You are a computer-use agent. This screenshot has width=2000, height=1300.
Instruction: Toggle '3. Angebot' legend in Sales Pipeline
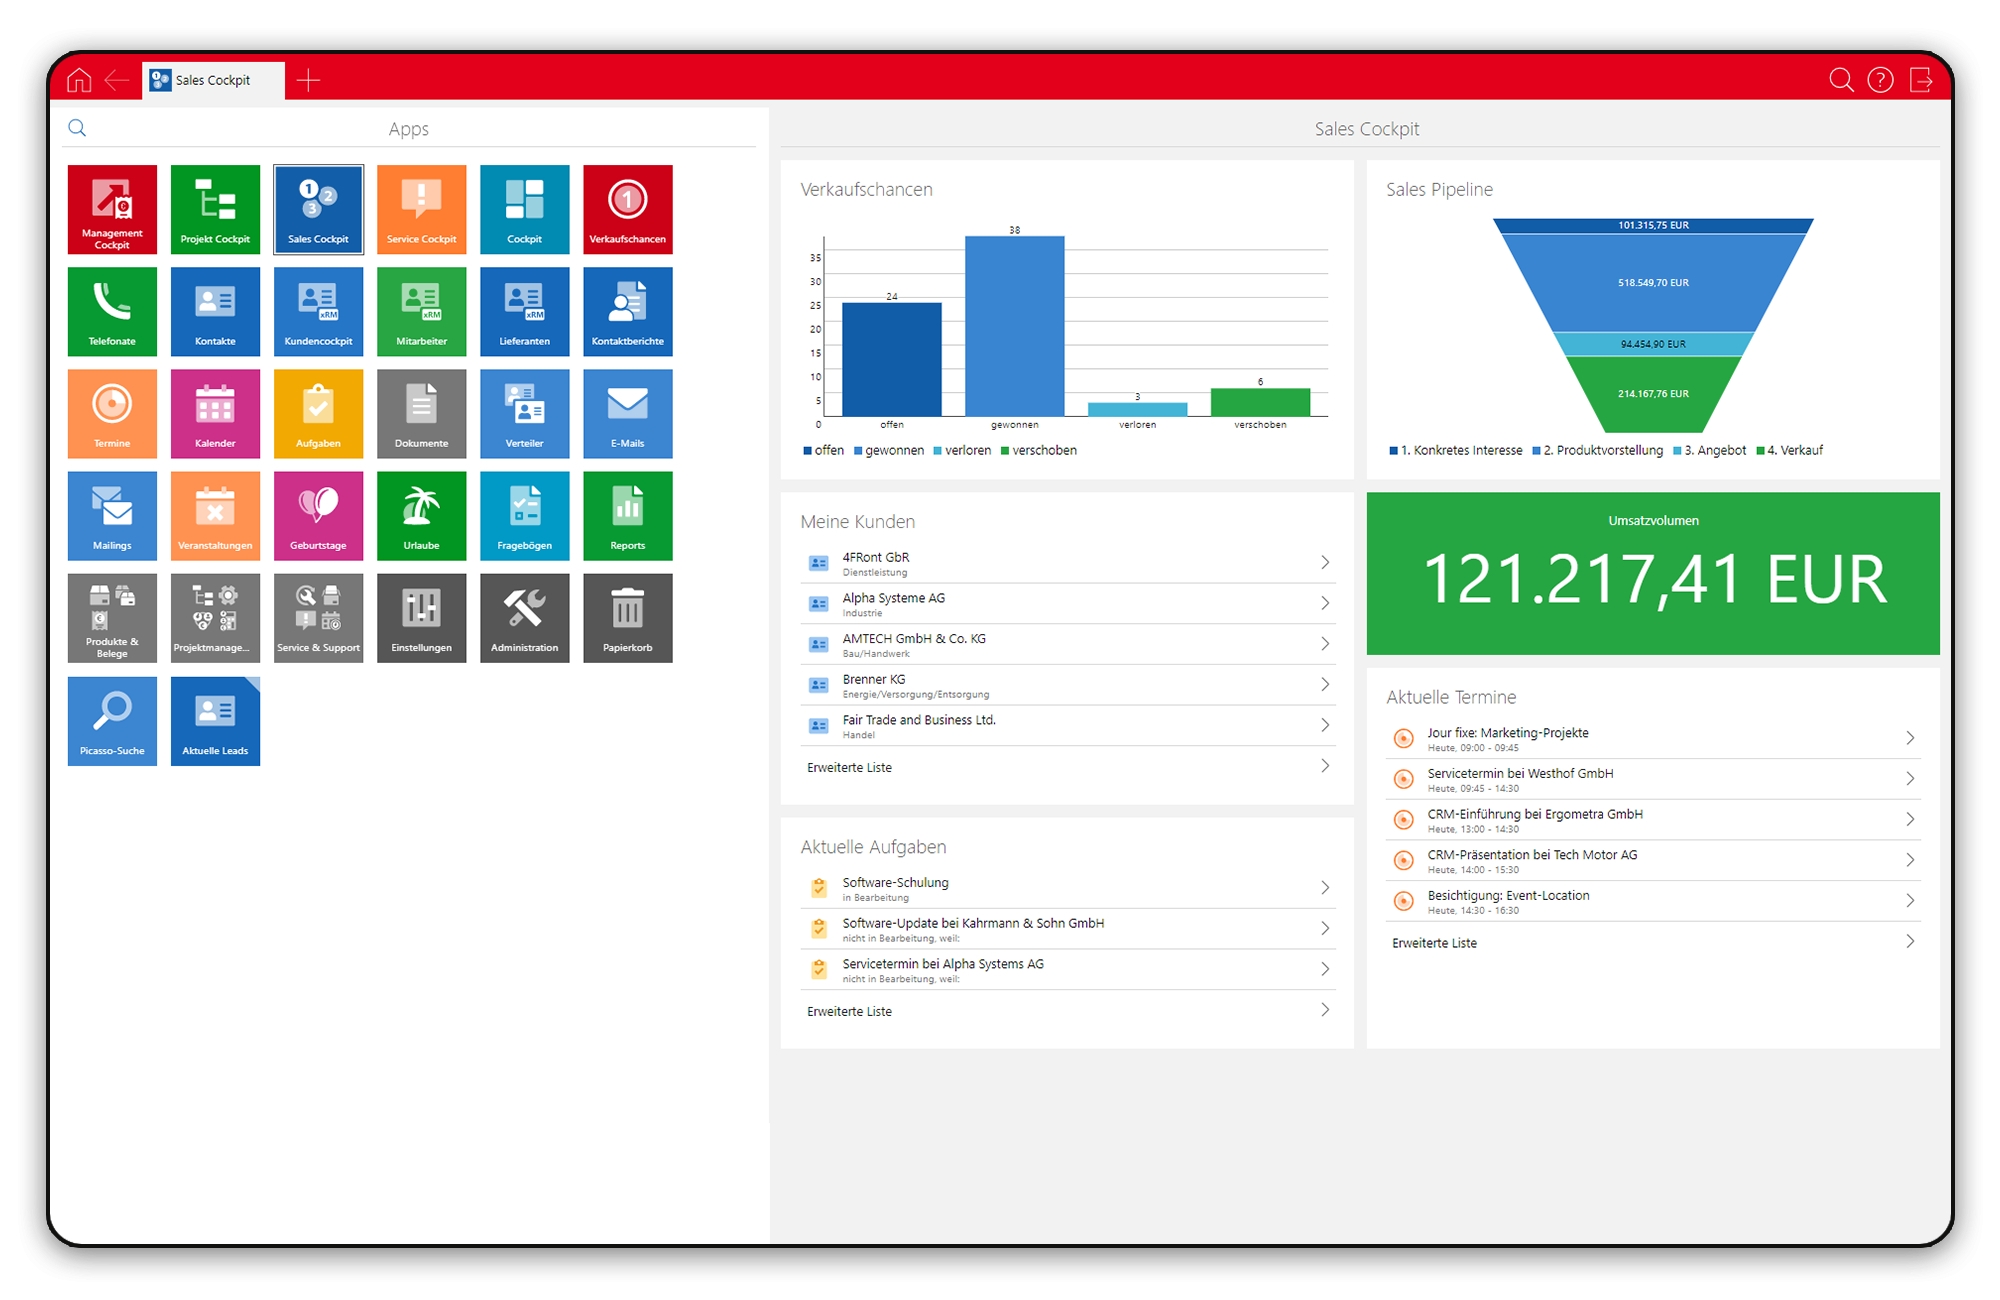pyautogui.click(x=1709, y=451)
